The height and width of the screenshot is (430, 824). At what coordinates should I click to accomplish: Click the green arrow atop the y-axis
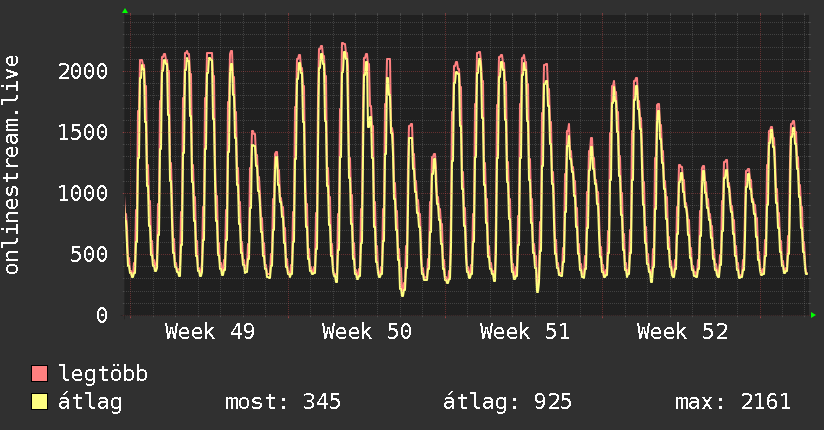point(125,11)
